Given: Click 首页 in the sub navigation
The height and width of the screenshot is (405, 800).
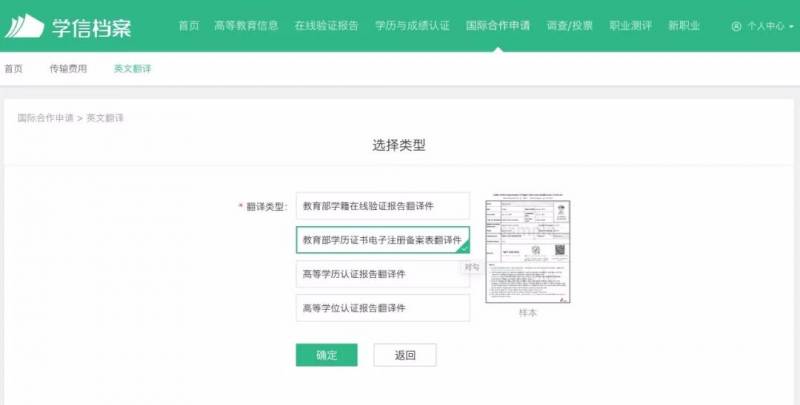Looking at the screenshot, I should coord(13,69).
